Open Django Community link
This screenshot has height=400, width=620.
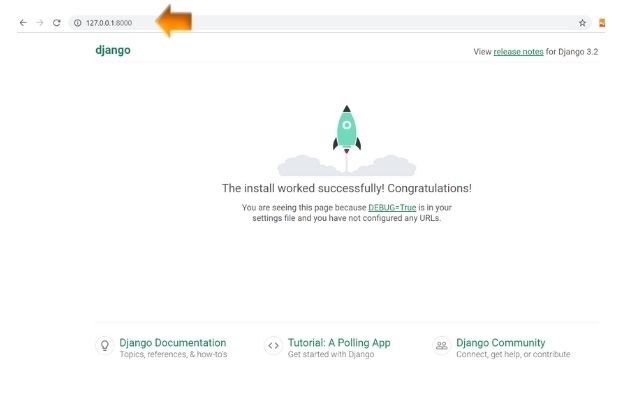(x=501, y=343)
